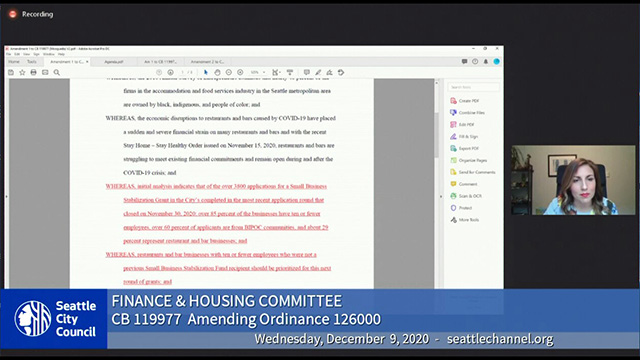Open the chat notifications icon top right
640x360 pixels.
click(464, 62)
